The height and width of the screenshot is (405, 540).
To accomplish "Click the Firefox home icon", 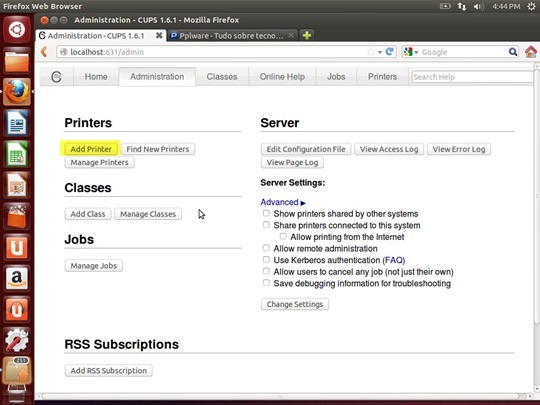I will click(x=531, y=52).
